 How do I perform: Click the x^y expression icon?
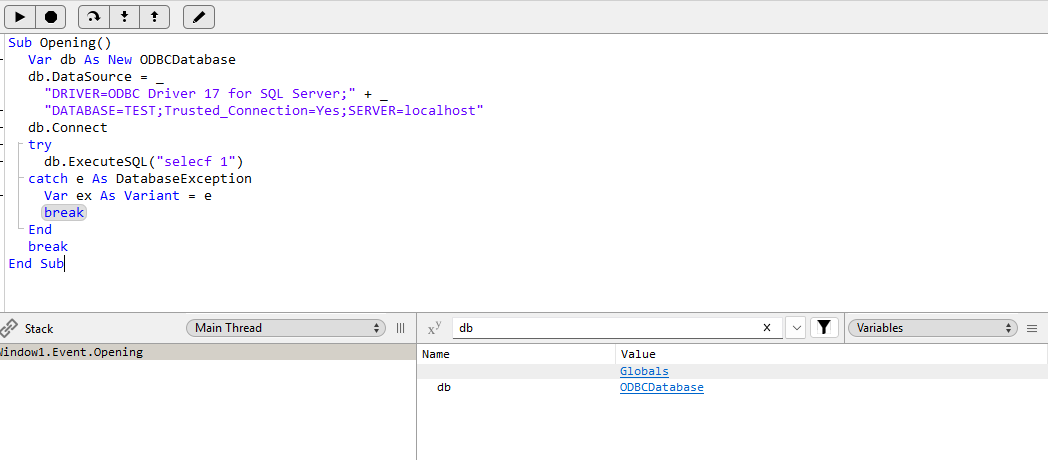pyautogui.click(x=434, y=328)
